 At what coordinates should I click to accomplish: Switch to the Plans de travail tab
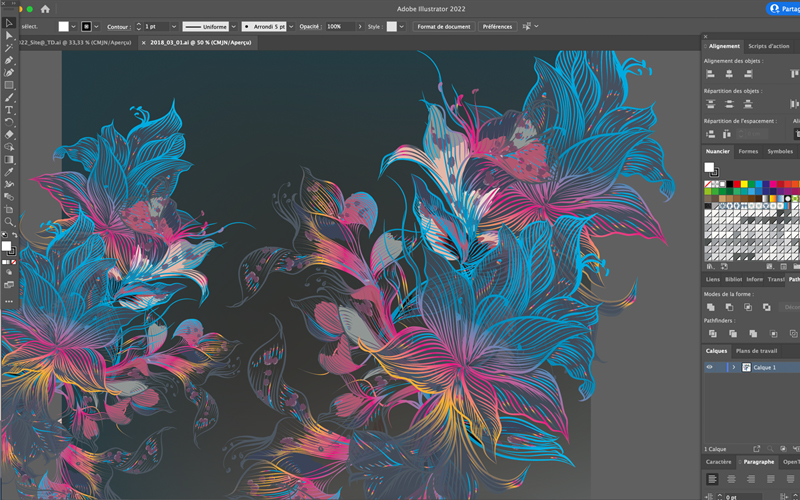point(757,351)
